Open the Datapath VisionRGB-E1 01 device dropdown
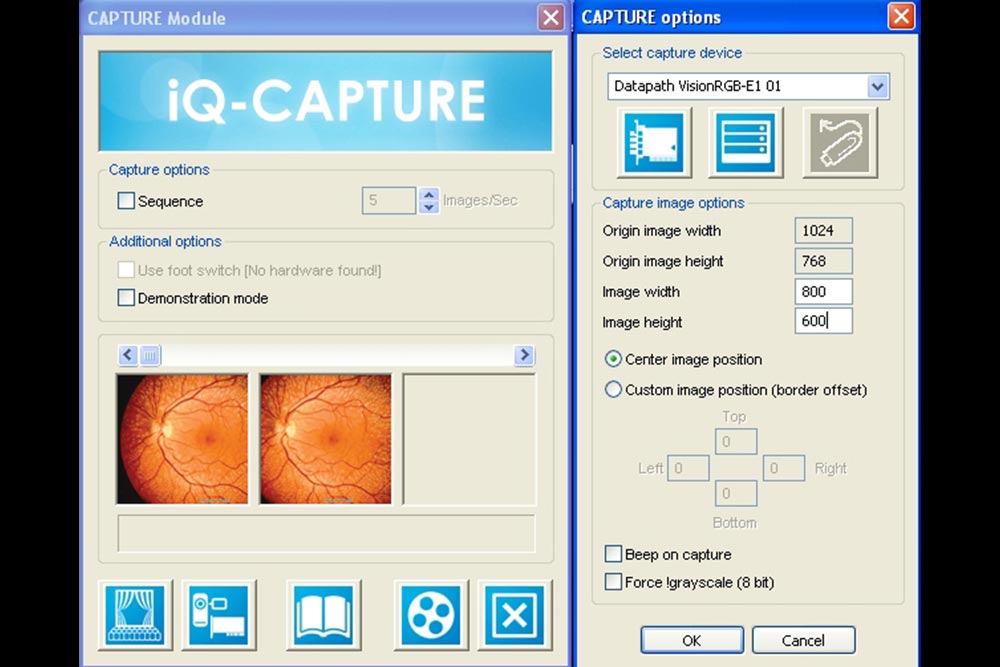 click(878, 86)
